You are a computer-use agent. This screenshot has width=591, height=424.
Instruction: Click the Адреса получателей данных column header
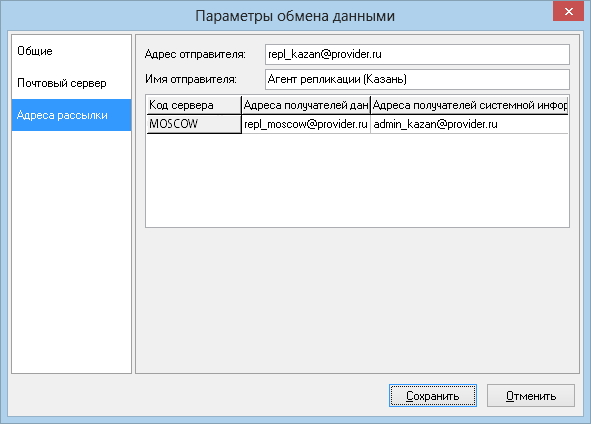point(306,105)
